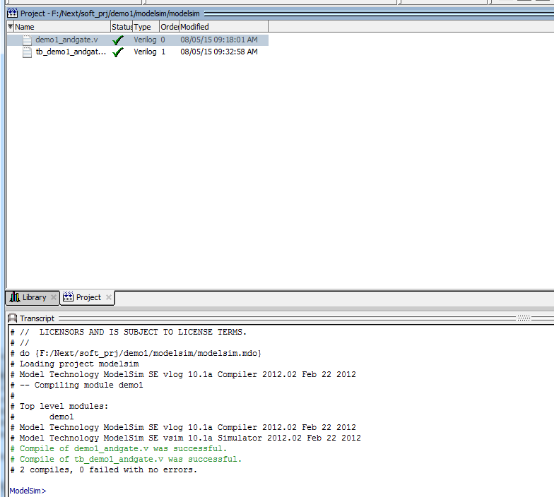Sort files by Modified column
The image size is (554, 498).
point(224,27)
